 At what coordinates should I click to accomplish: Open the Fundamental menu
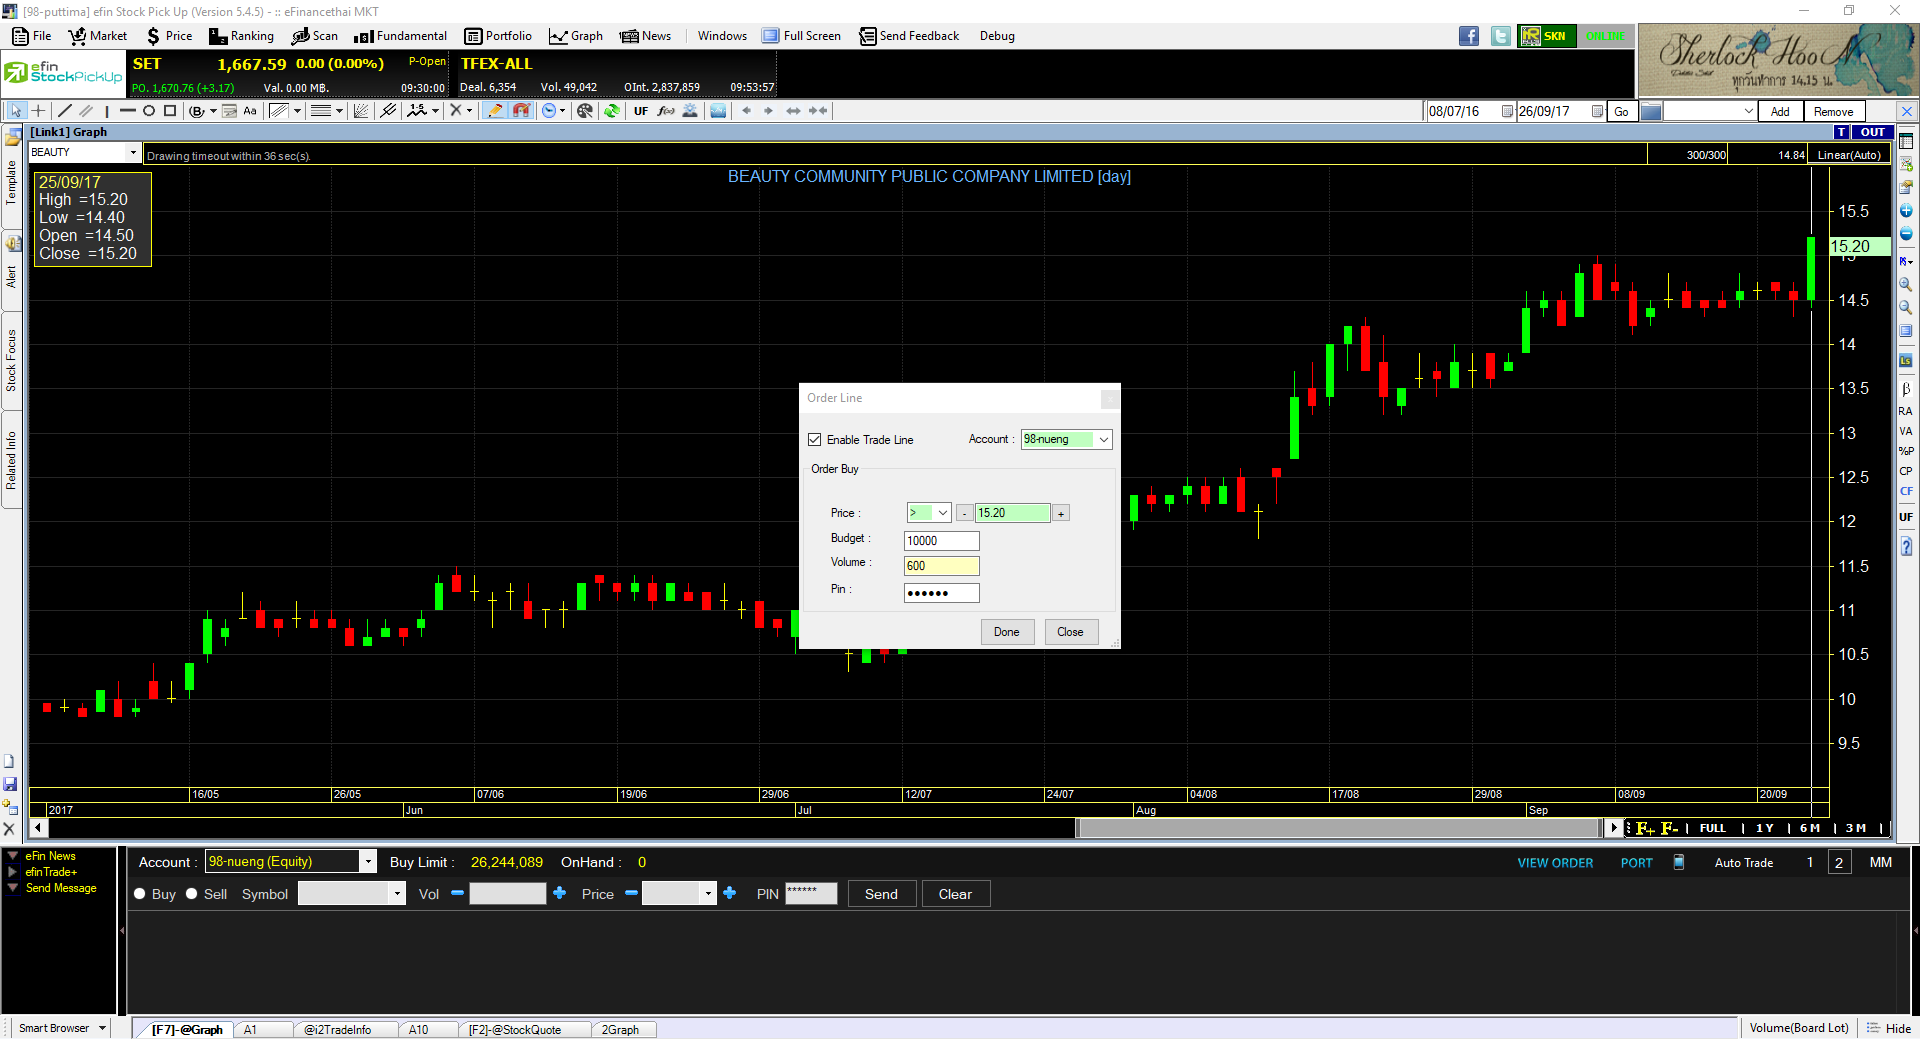[x=400, y=36]
